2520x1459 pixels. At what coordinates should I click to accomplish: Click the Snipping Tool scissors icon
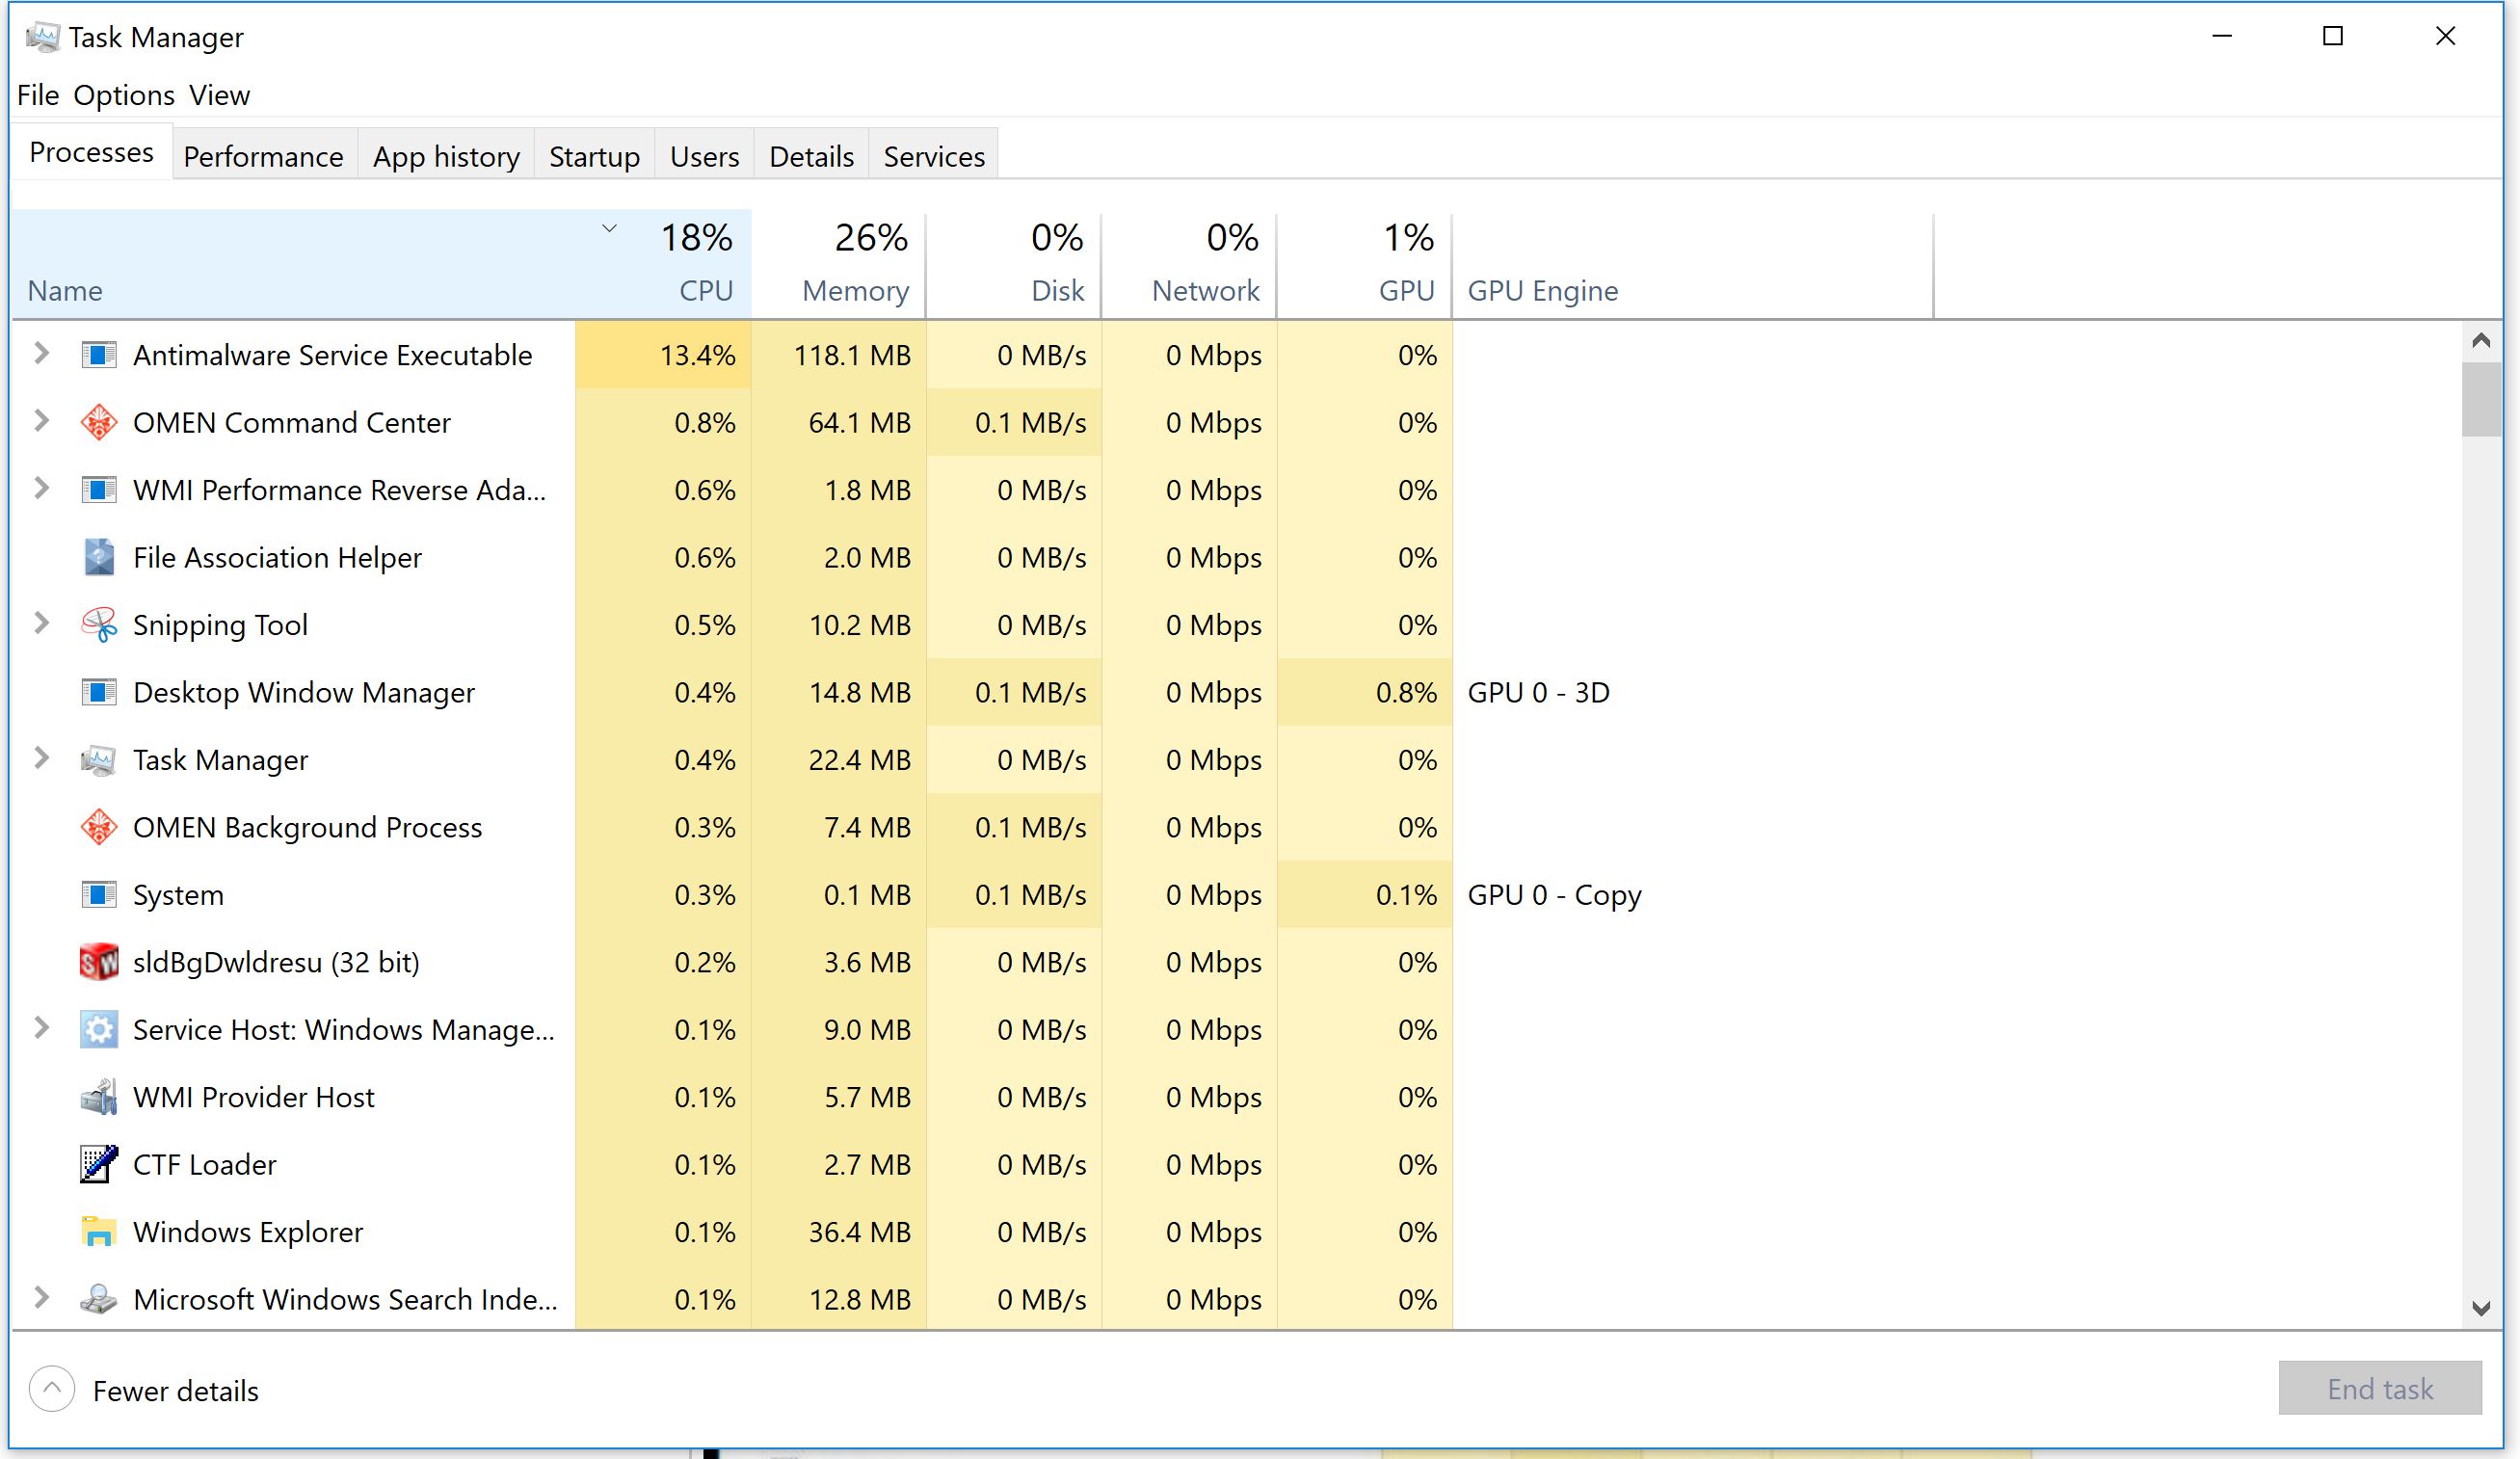pos(98,625)
